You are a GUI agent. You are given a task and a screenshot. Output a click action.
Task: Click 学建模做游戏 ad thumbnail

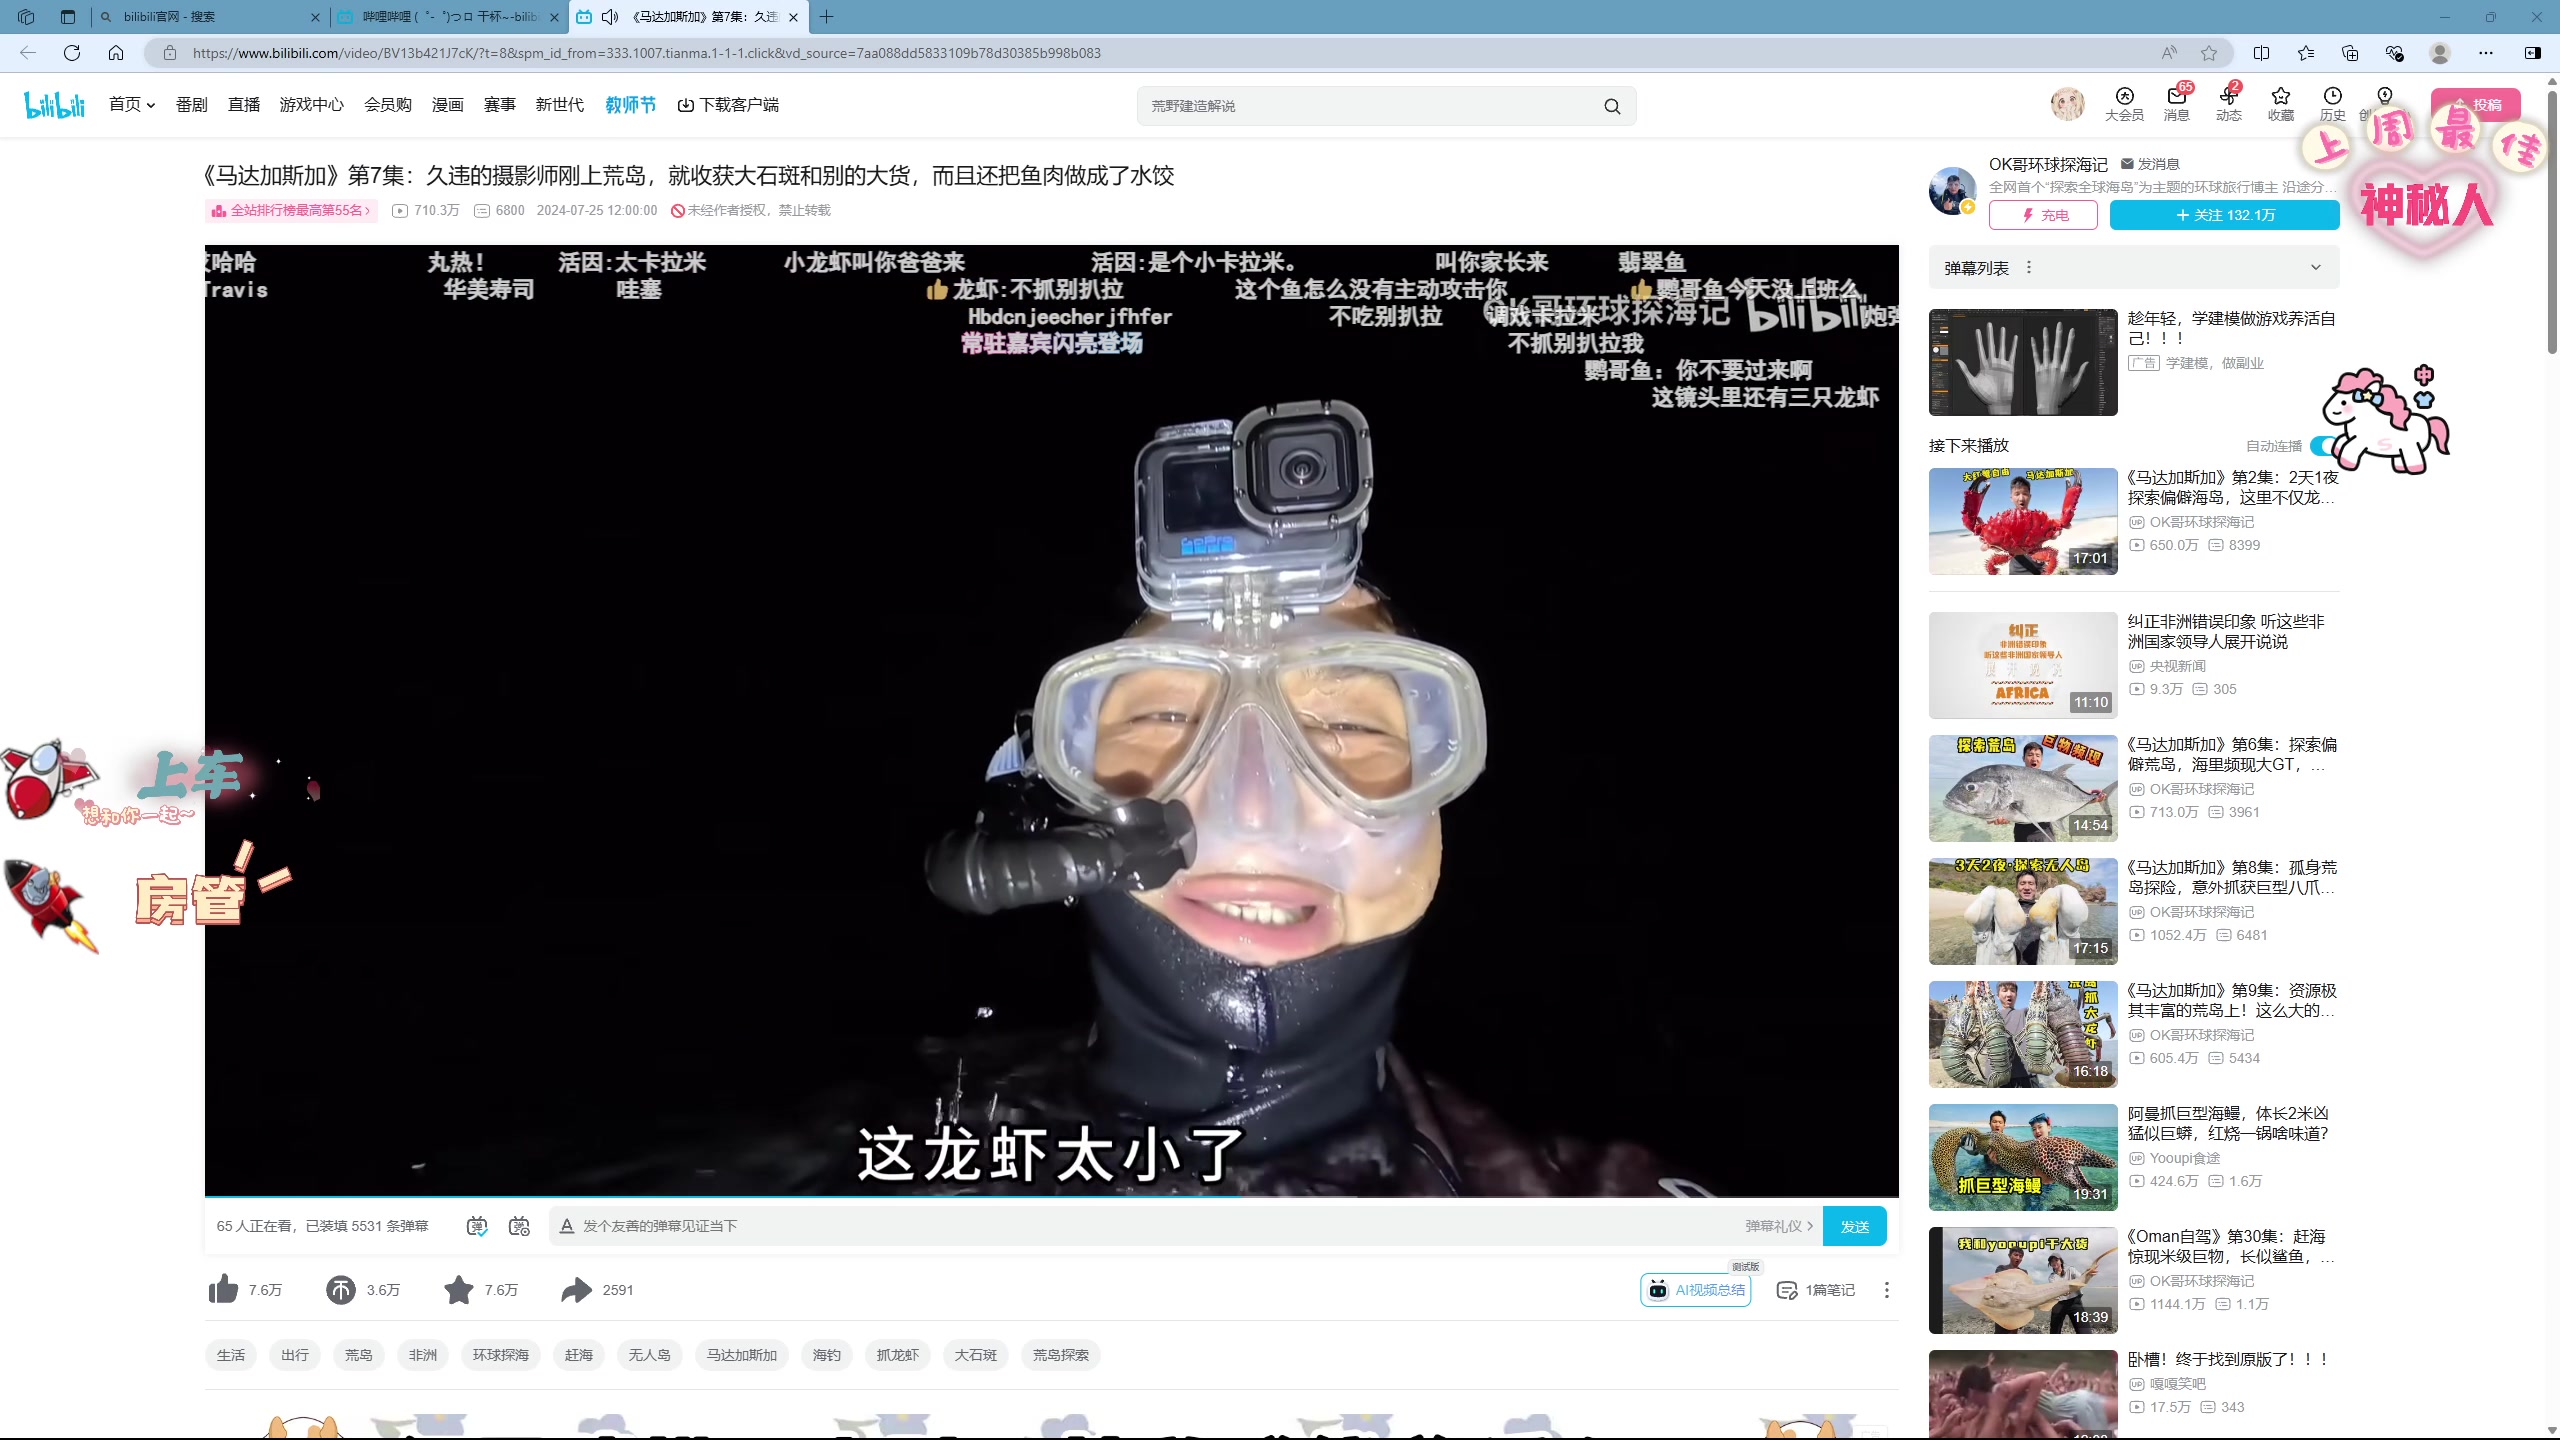(x=2023, y=362)
